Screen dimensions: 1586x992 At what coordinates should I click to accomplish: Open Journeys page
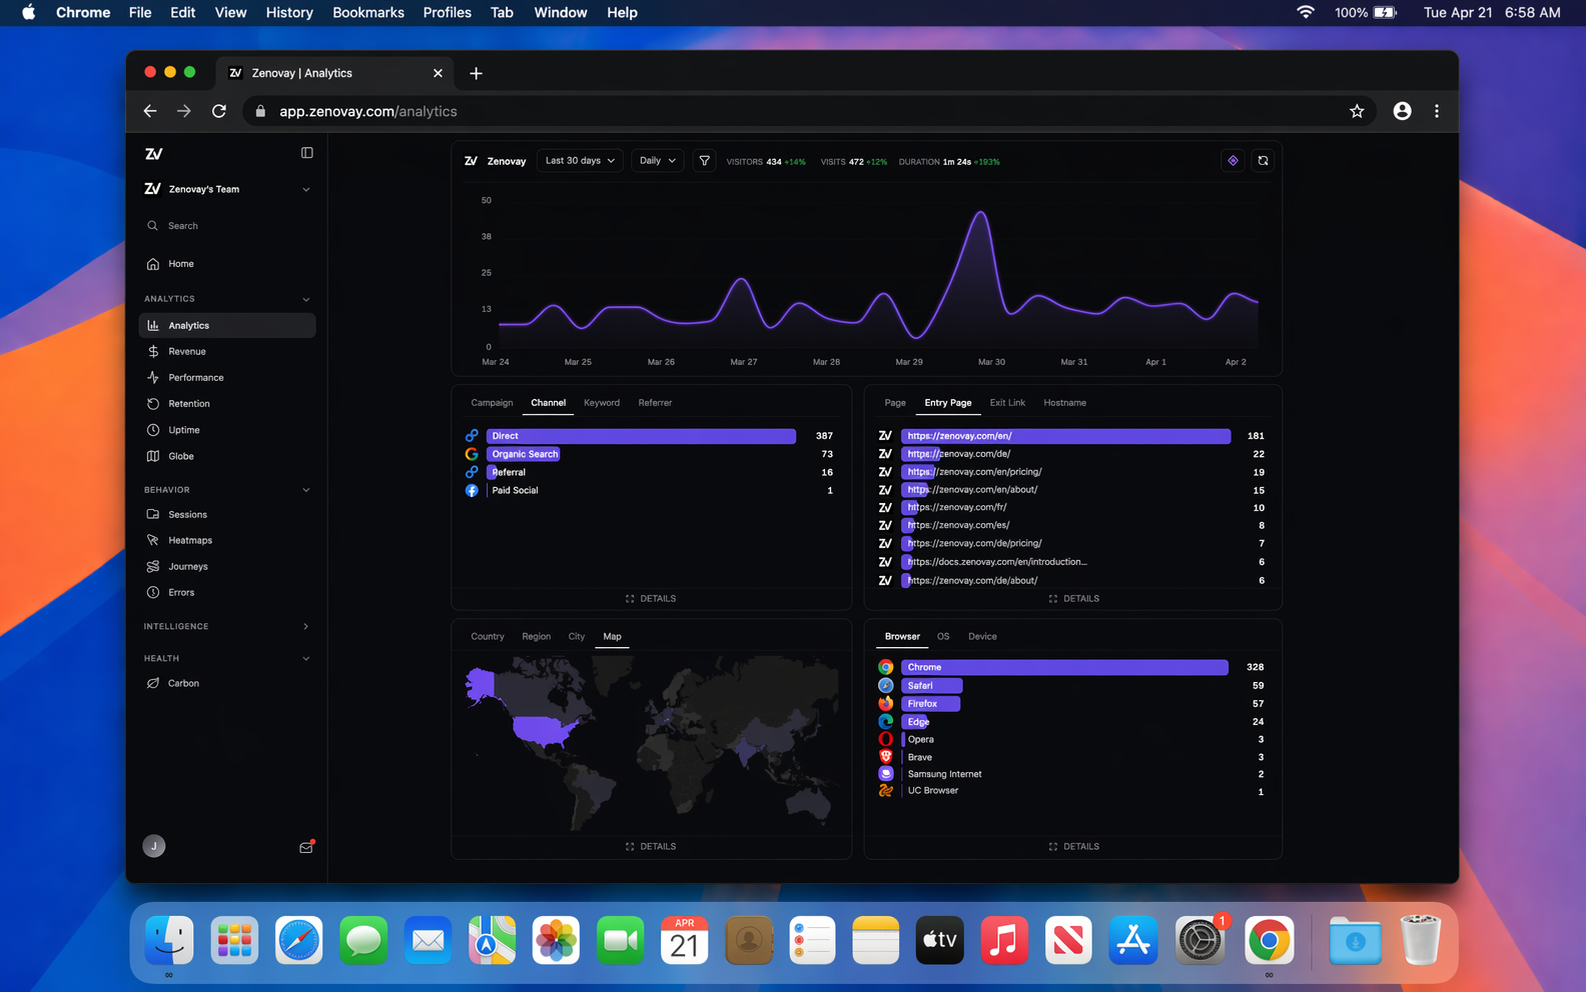(x=227, y=567)
